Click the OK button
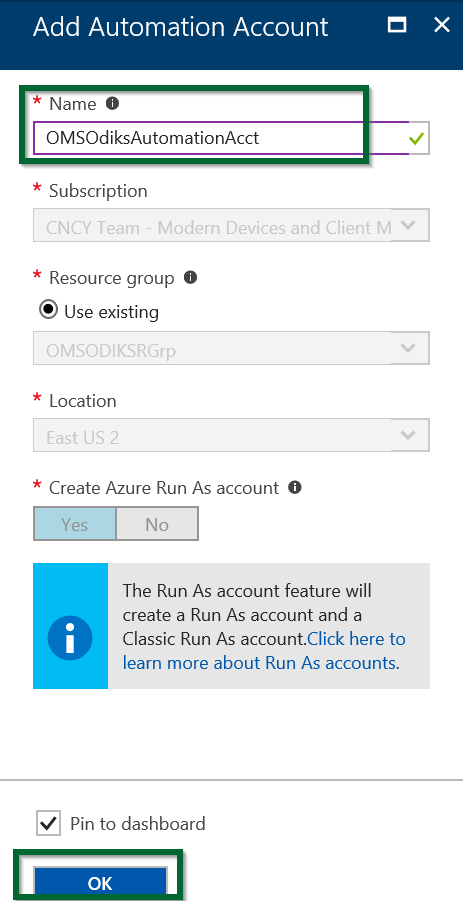The height and width of the screenshot is (901, 463). 101,883
